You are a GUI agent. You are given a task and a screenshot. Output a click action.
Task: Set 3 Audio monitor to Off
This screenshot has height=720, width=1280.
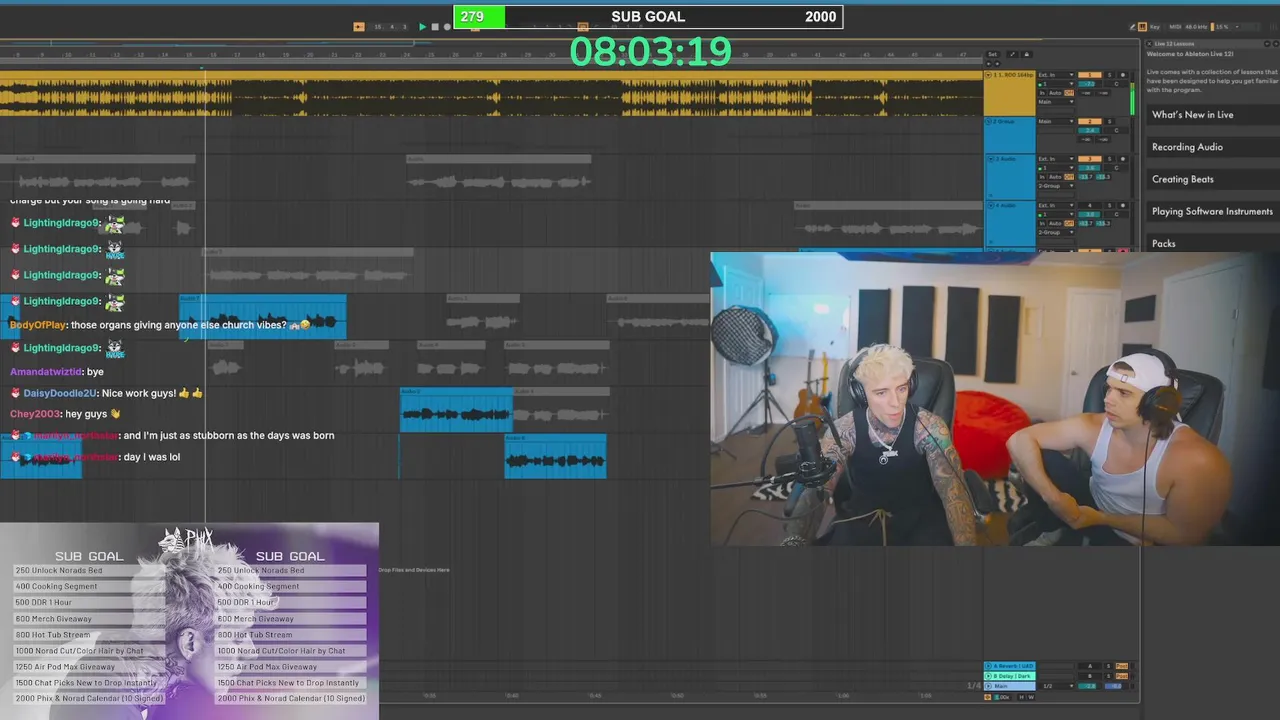click(x=1069, y=177)
